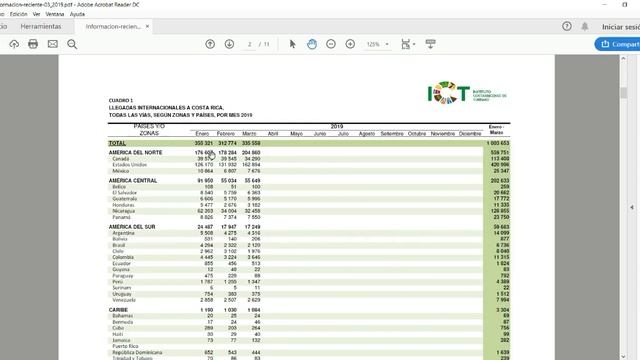Screen dimensions: 640x360
Task: Maximize the Acrobat Reader window
Action: [x=625, y=4]
